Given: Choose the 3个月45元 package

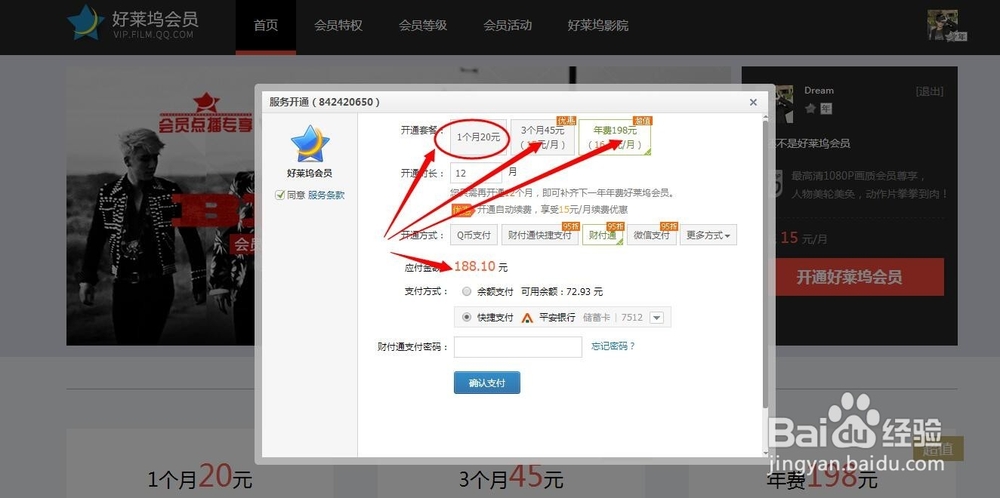Looking at the screenshot, I should tap(543, 137).
